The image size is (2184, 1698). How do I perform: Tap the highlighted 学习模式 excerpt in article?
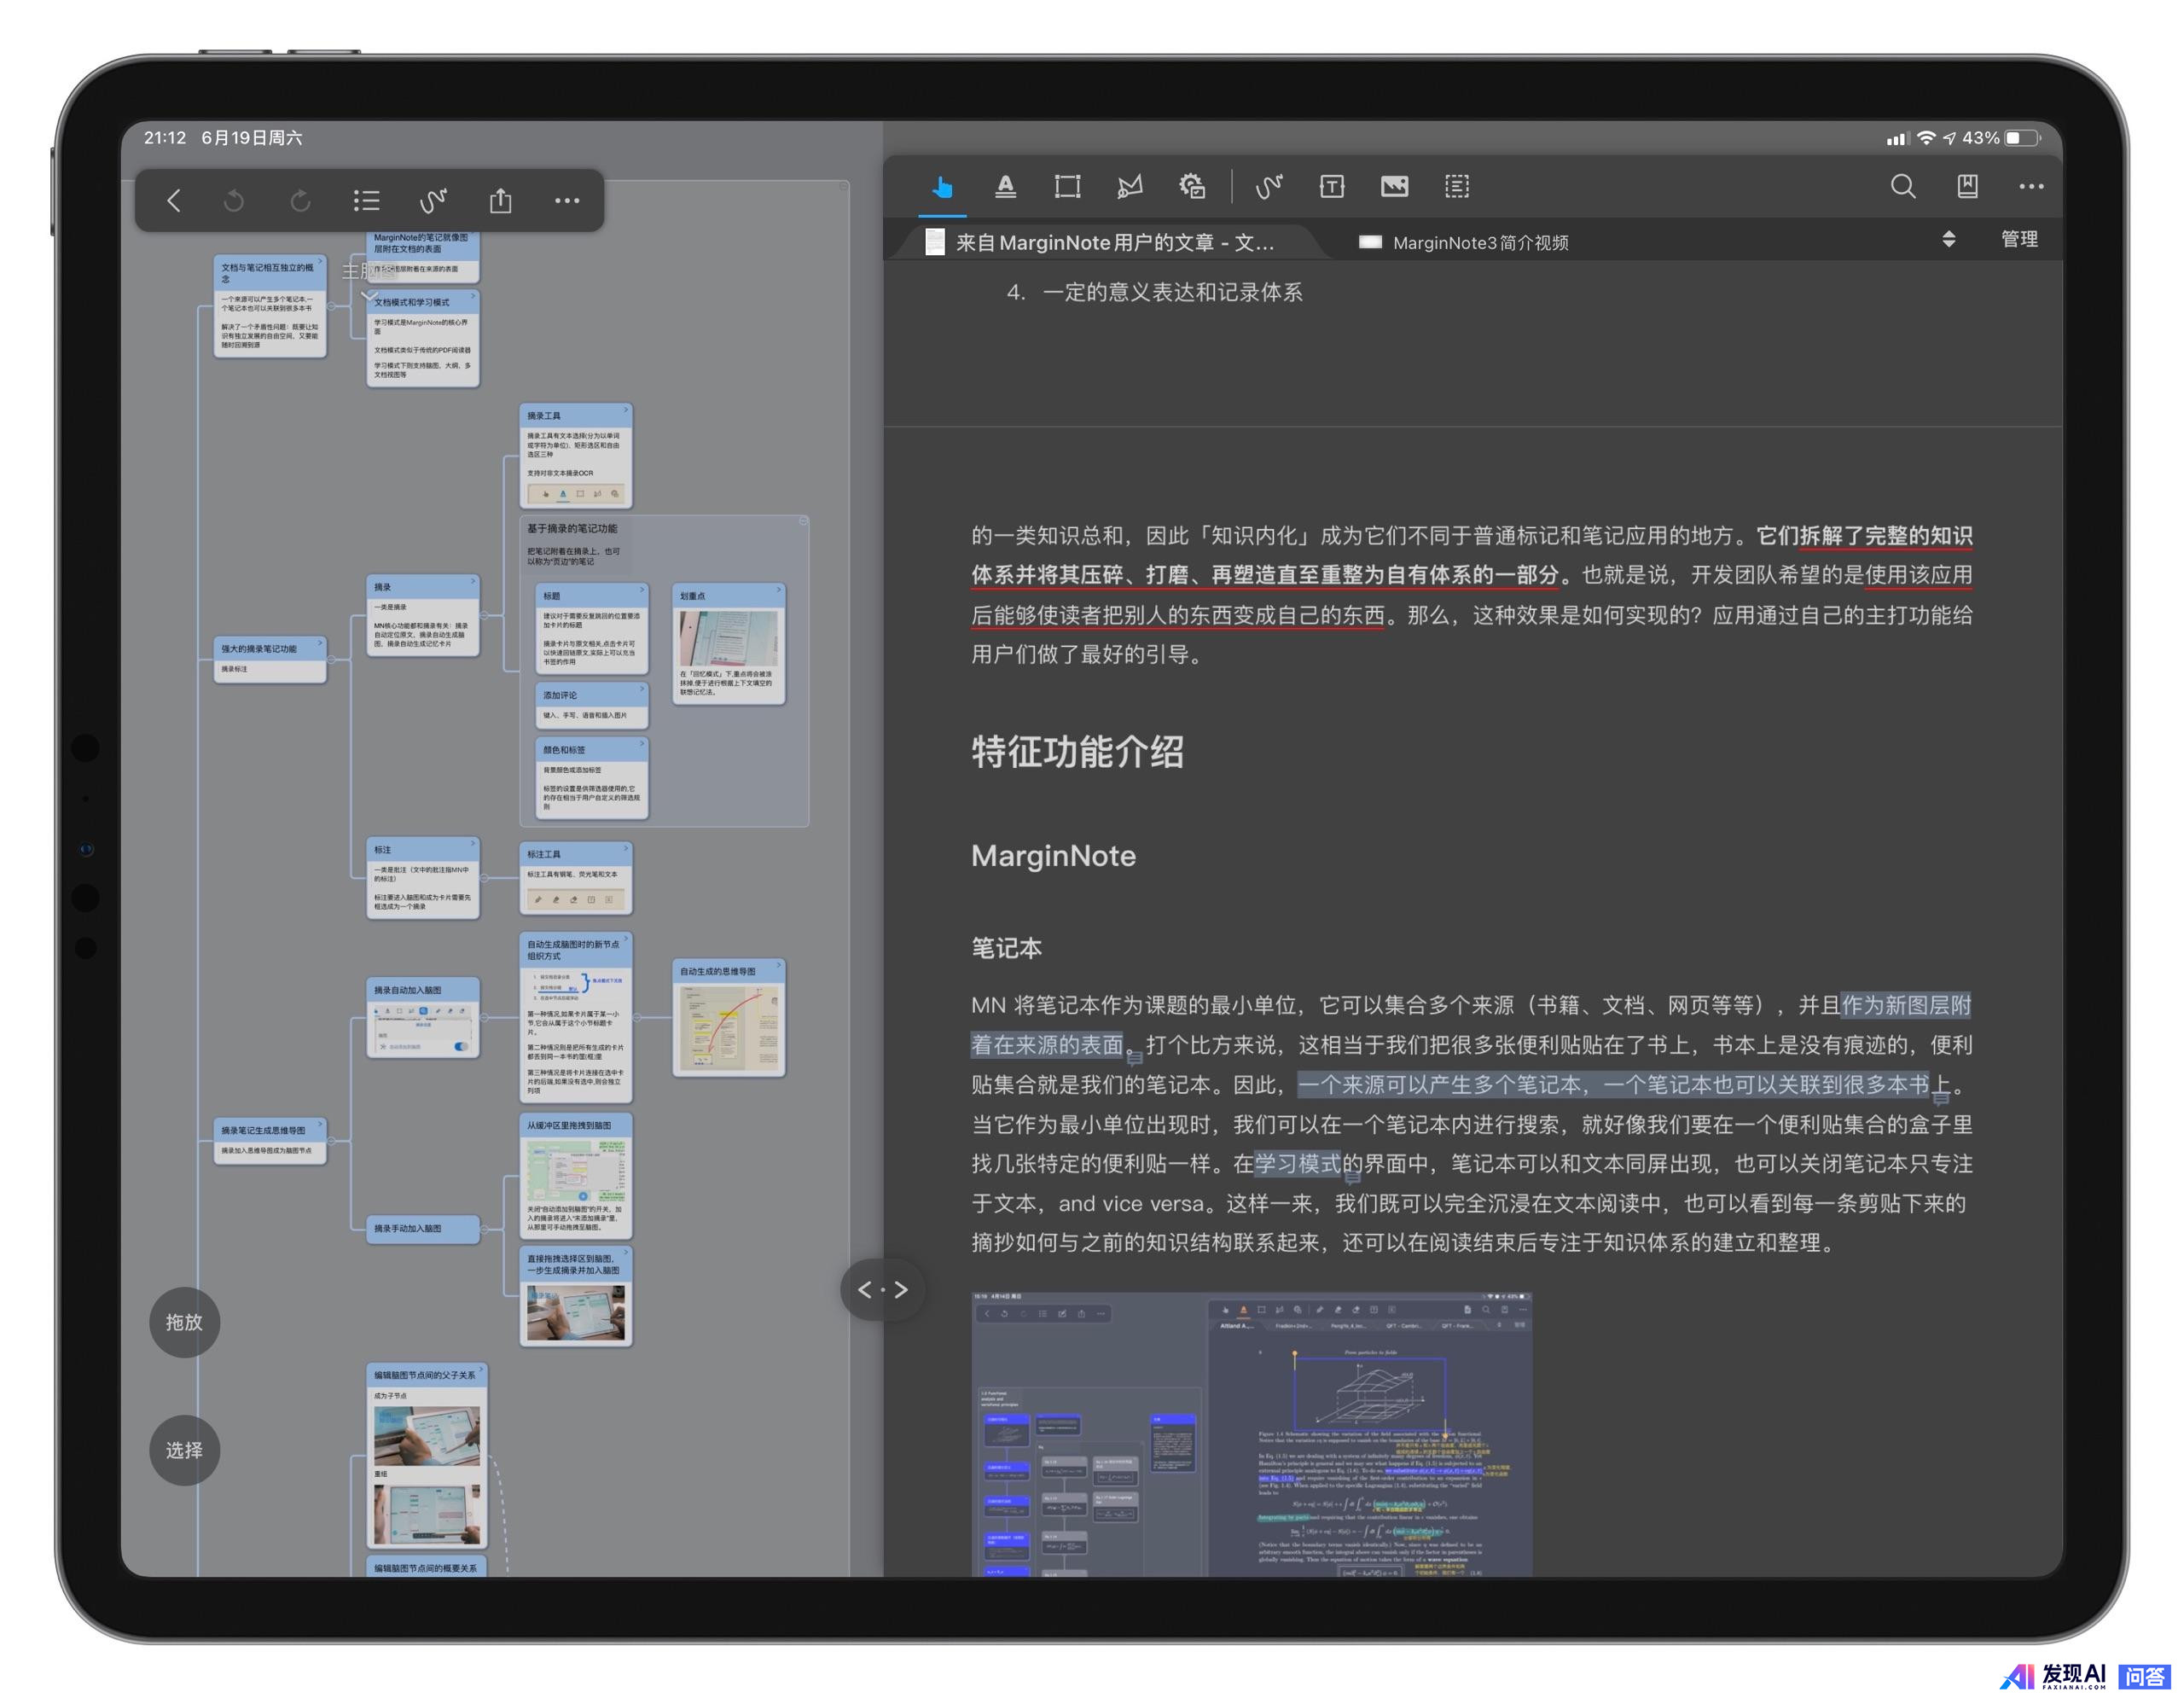1298,1164
